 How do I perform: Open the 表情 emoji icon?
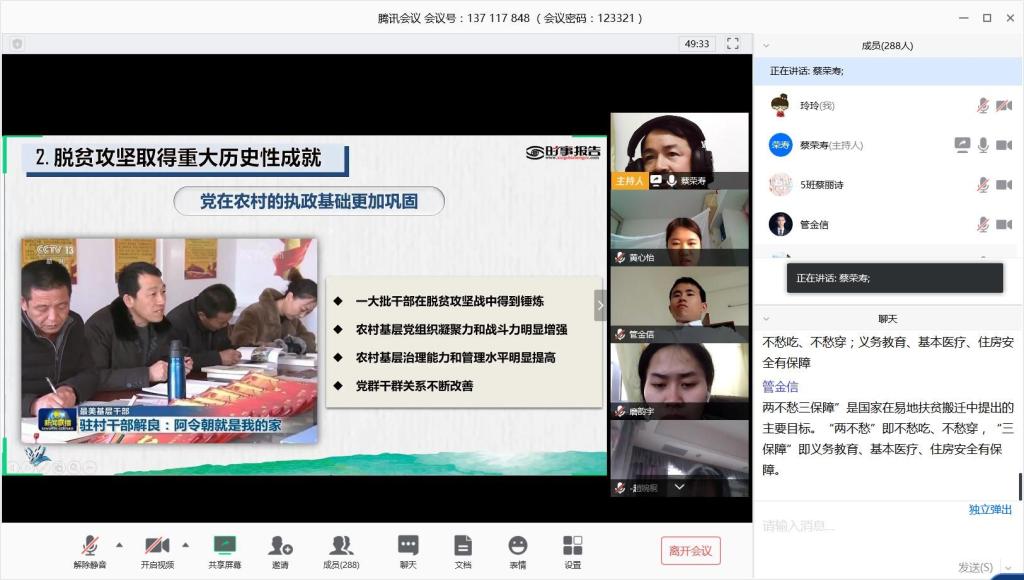pyautogui.click(x=518, y=552)
